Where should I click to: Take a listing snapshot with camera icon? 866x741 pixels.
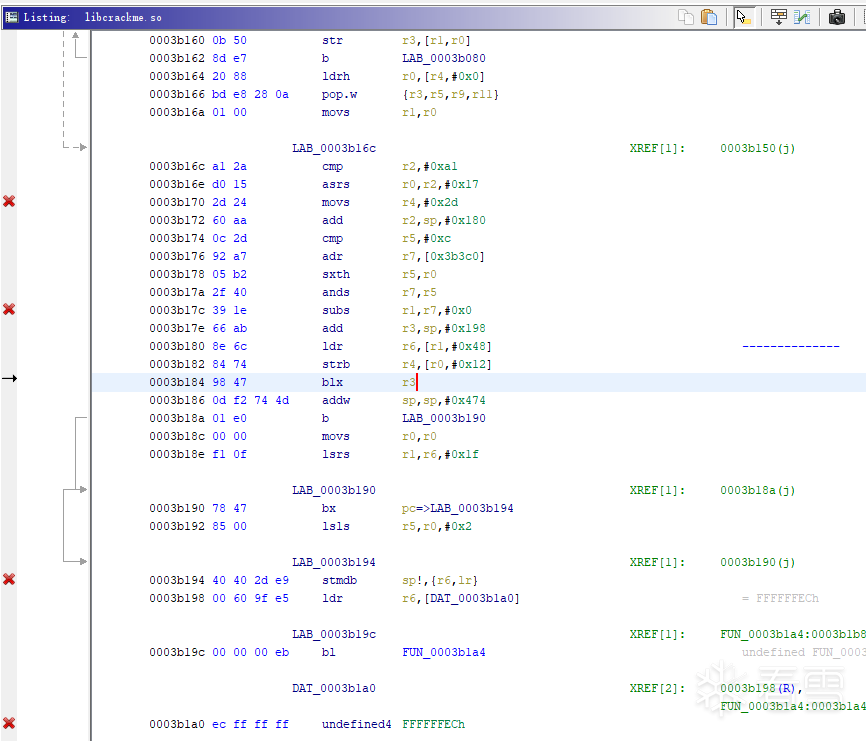[x=837, y=17]
